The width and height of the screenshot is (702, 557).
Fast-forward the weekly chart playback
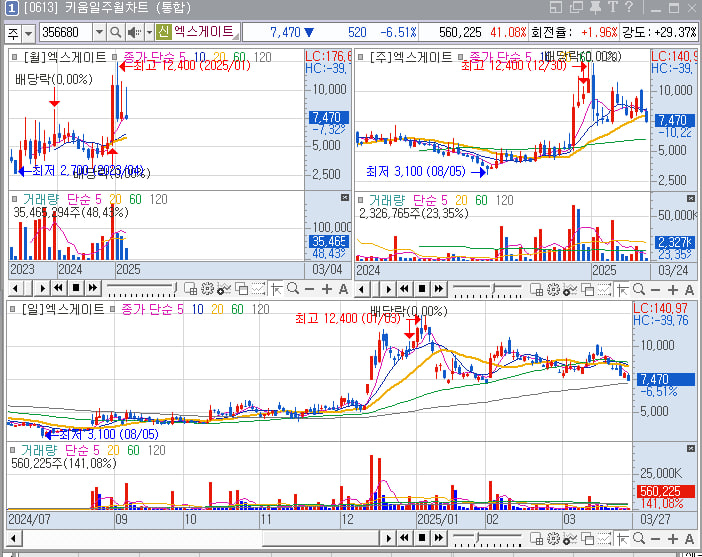pyautogui.click(x=439, y=289)
